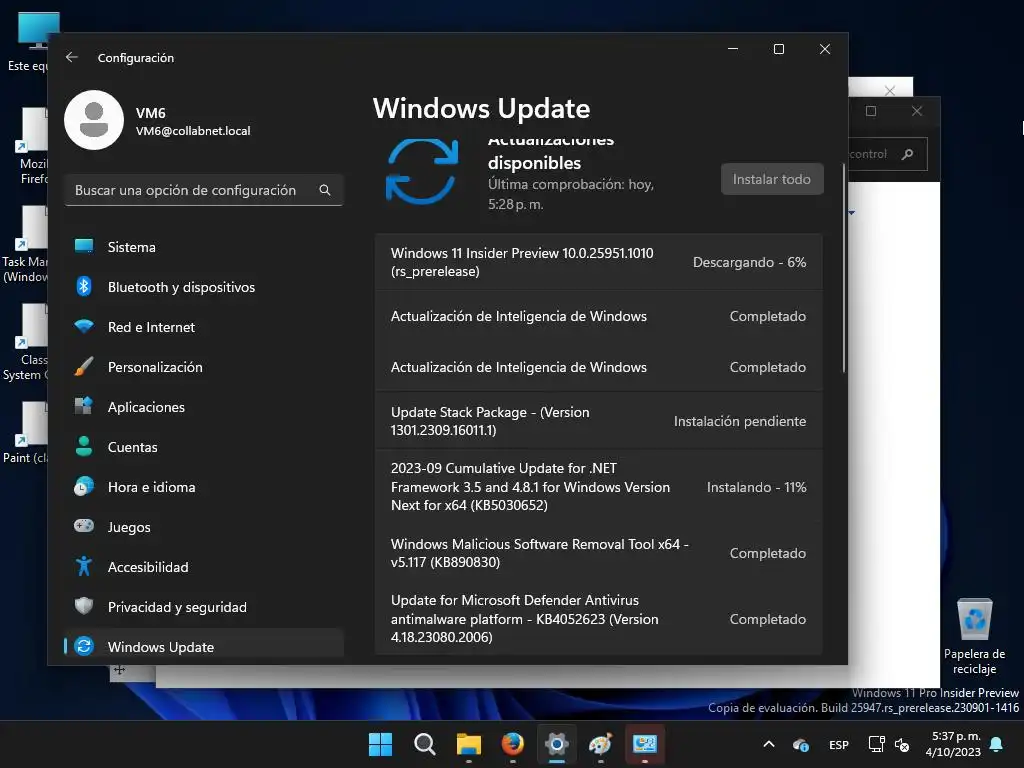Click Windows 11 Insider Preview 10.0.25951.1010 row
The width and height of the screenshot is (1024, 768).
point(598,262)
